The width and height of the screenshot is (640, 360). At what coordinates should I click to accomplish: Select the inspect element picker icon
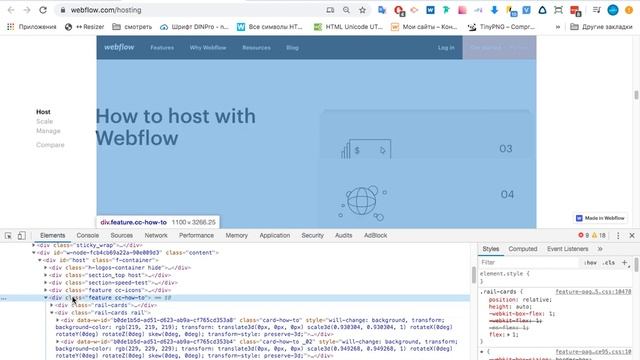point(8,236)
